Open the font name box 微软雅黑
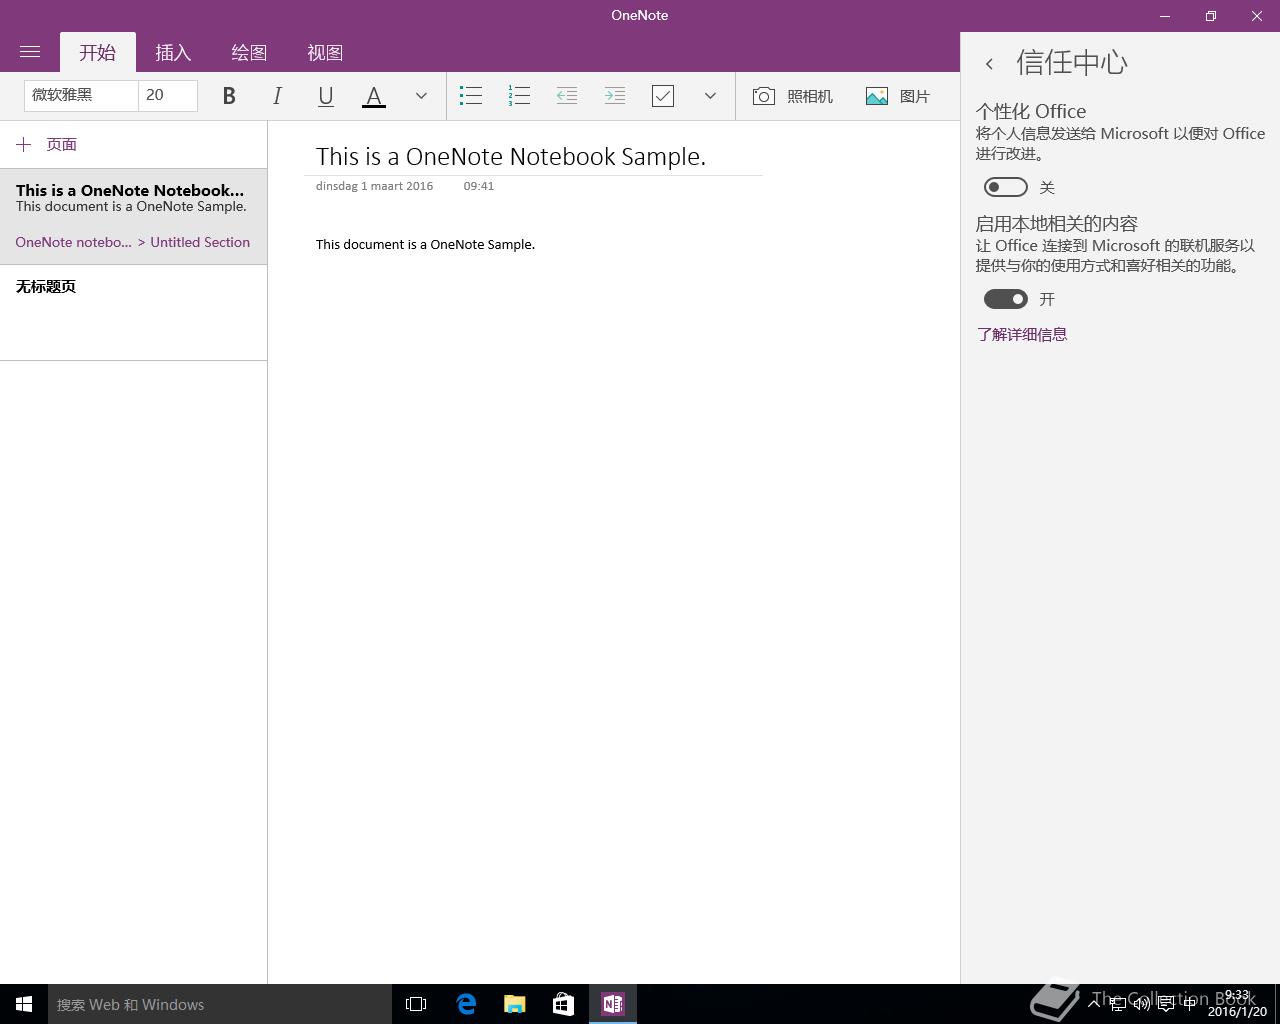 (x=81, y=95)
